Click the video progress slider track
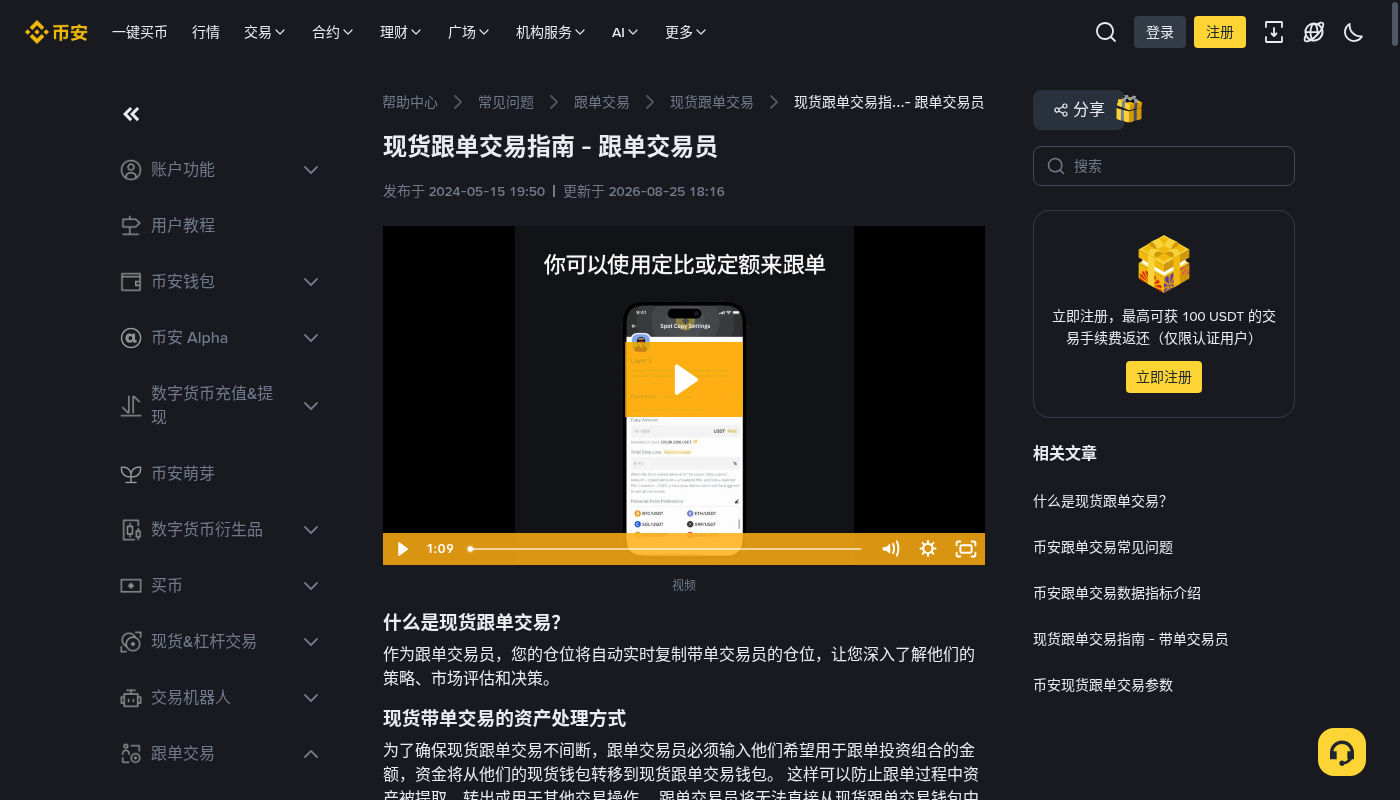The image size is (1400, 800). pos(665,548)
